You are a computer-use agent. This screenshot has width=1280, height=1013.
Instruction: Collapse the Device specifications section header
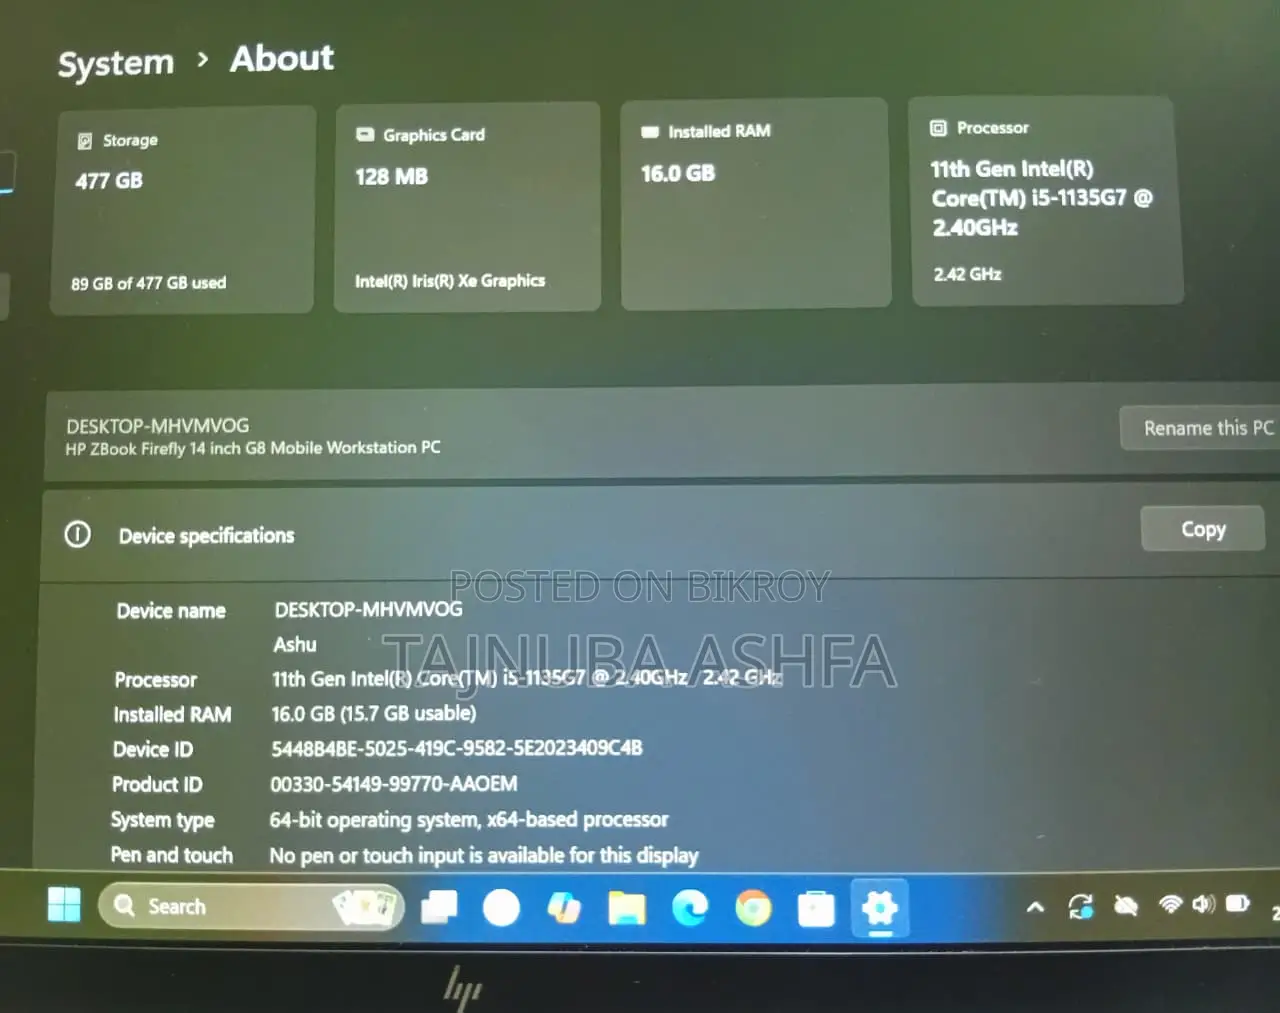[x=660, y=533]
